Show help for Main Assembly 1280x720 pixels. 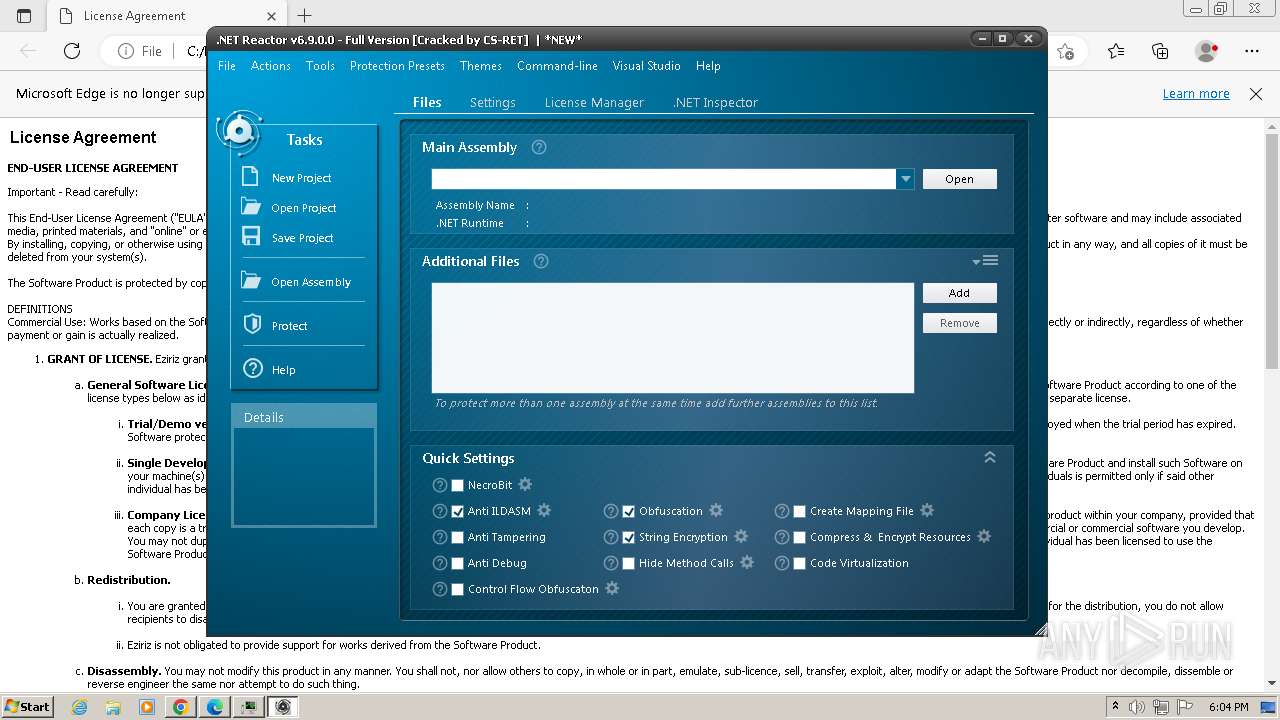click(x=539, y=147)
